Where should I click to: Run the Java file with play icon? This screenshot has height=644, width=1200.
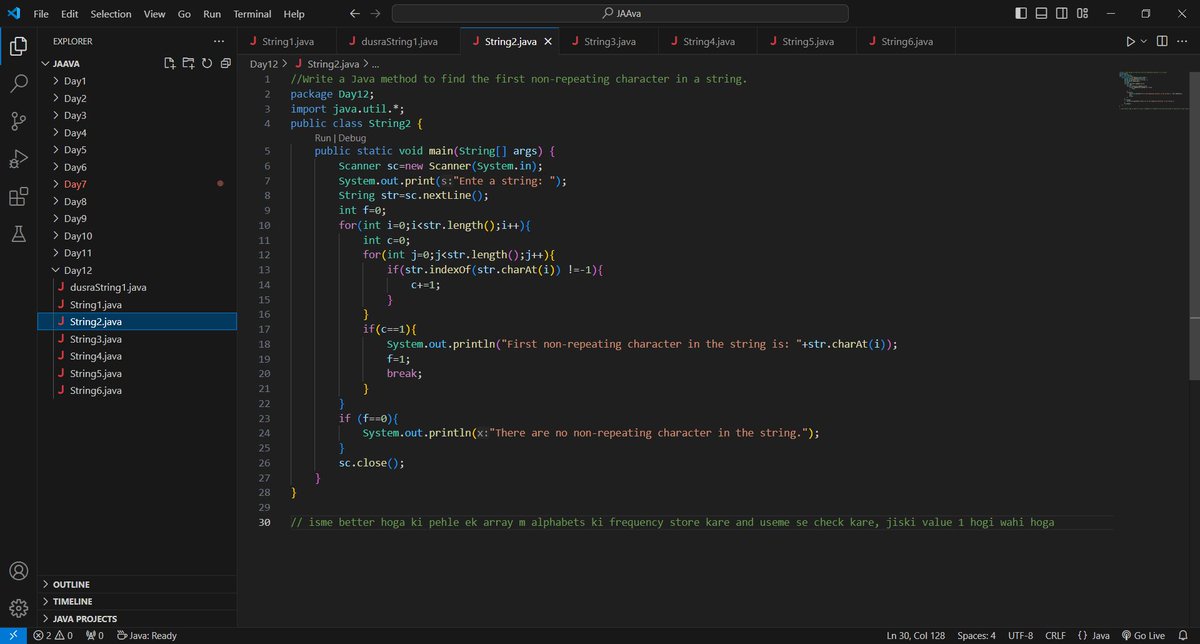[1130, 41]
